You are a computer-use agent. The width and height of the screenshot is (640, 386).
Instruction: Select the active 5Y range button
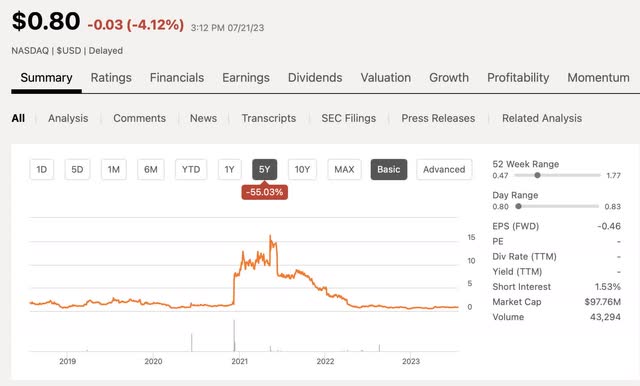pos(264,169)
